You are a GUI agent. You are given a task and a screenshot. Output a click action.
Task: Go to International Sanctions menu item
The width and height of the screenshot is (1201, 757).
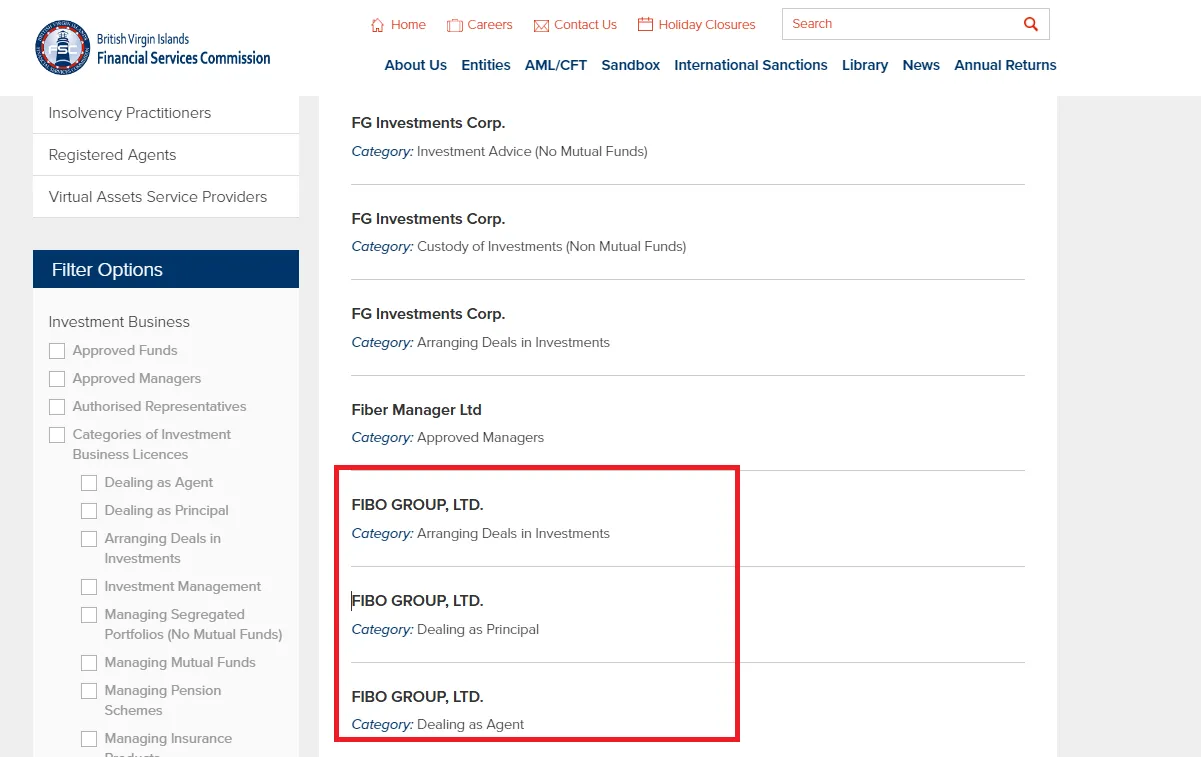point(750,65)
